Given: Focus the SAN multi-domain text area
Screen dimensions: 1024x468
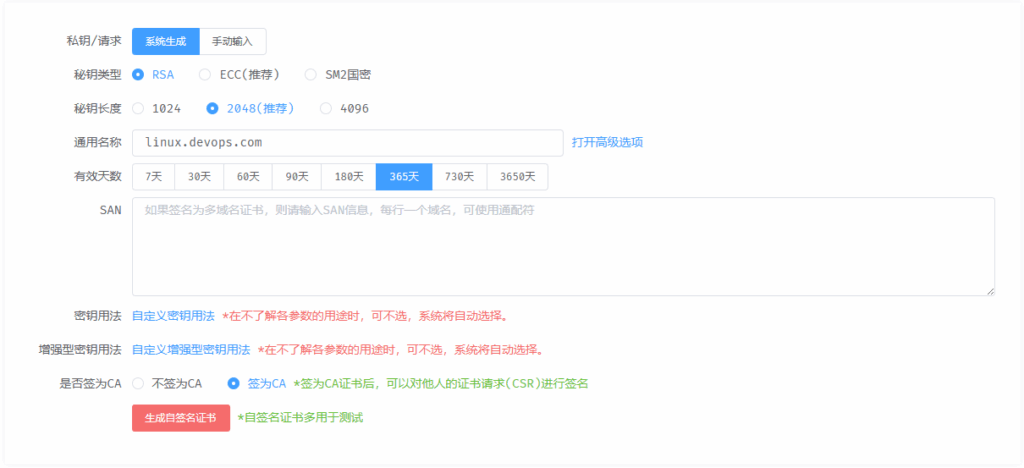Looking at the screenshot, I should 564,247.
